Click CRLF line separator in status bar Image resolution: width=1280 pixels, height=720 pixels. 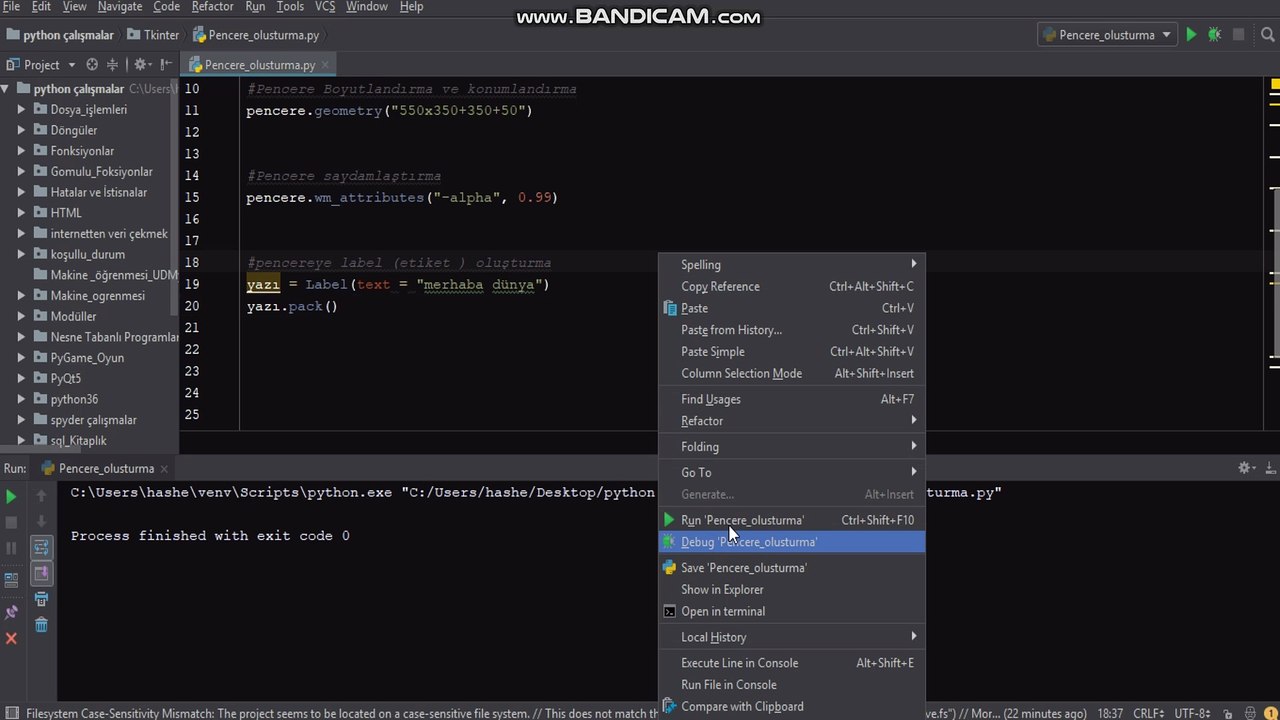tap(1146, 714)
